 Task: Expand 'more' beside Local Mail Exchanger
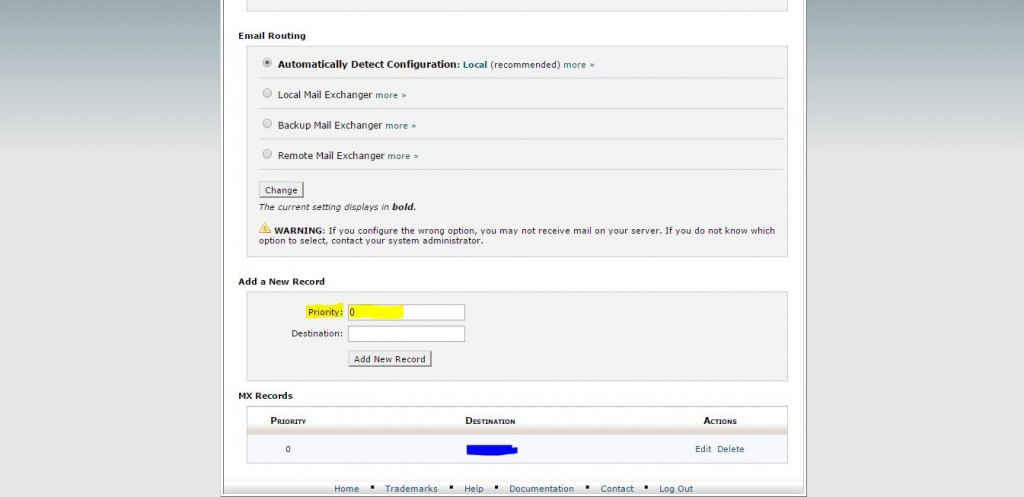tap(390, 96)
